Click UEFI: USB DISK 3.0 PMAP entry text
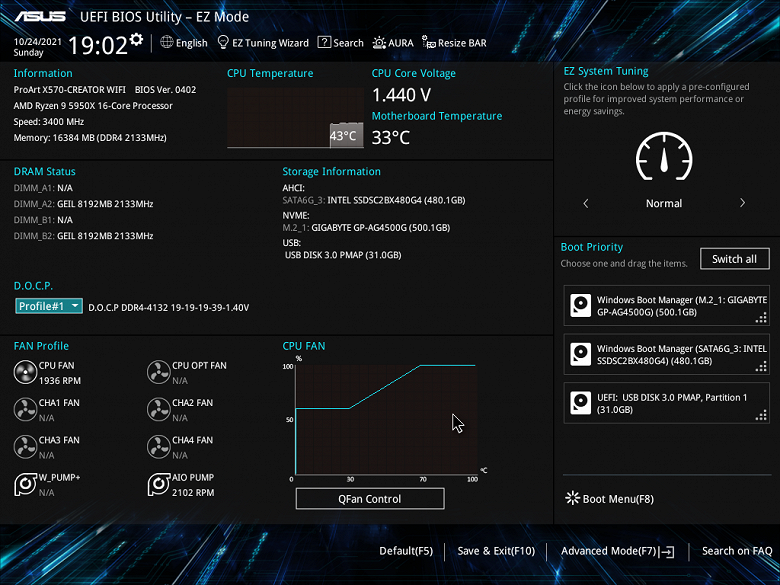 pyautogui.click(x=672, y=403)
